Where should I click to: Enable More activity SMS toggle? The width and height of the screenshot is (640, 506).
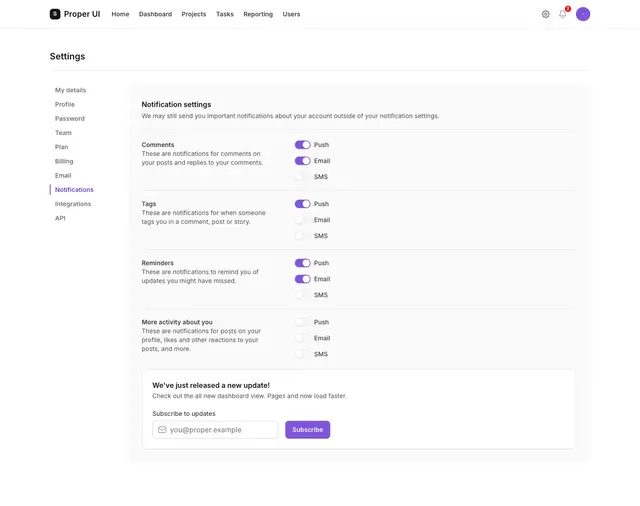pos(302,354)
